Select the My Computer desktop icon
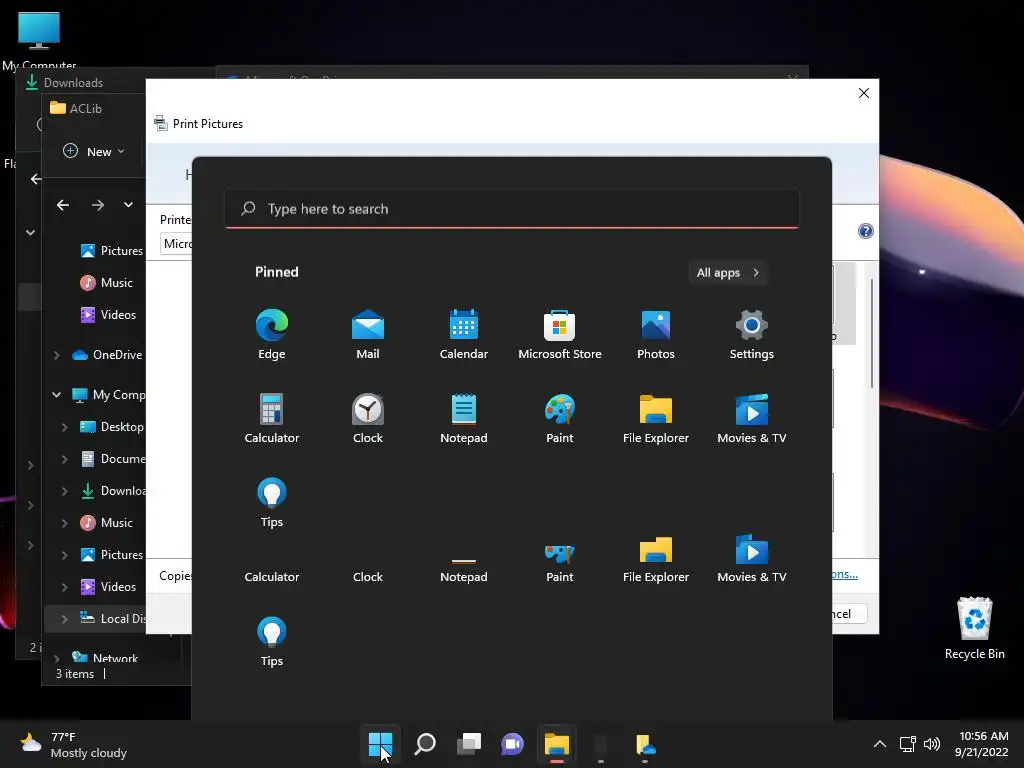This screenshot has width=1024, height=768. 39,40
